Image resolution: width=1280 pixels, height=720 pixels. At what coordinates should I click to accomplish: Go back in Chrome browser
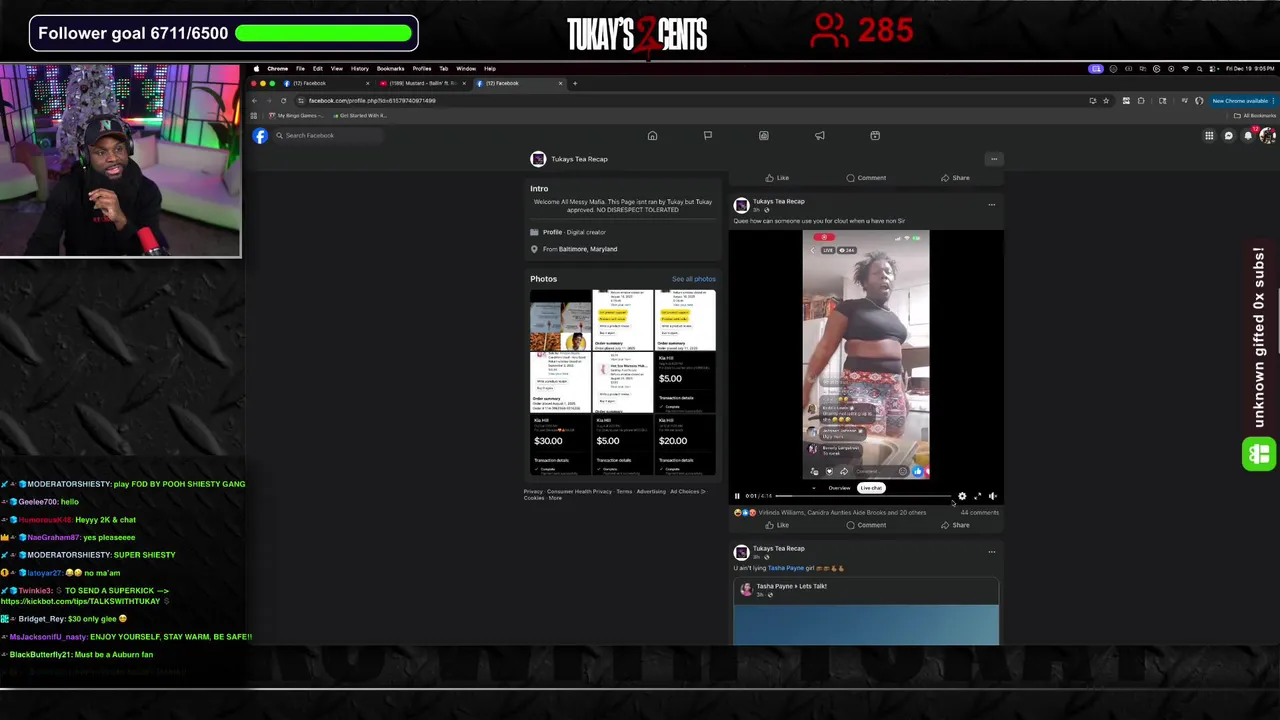(255, 101)
